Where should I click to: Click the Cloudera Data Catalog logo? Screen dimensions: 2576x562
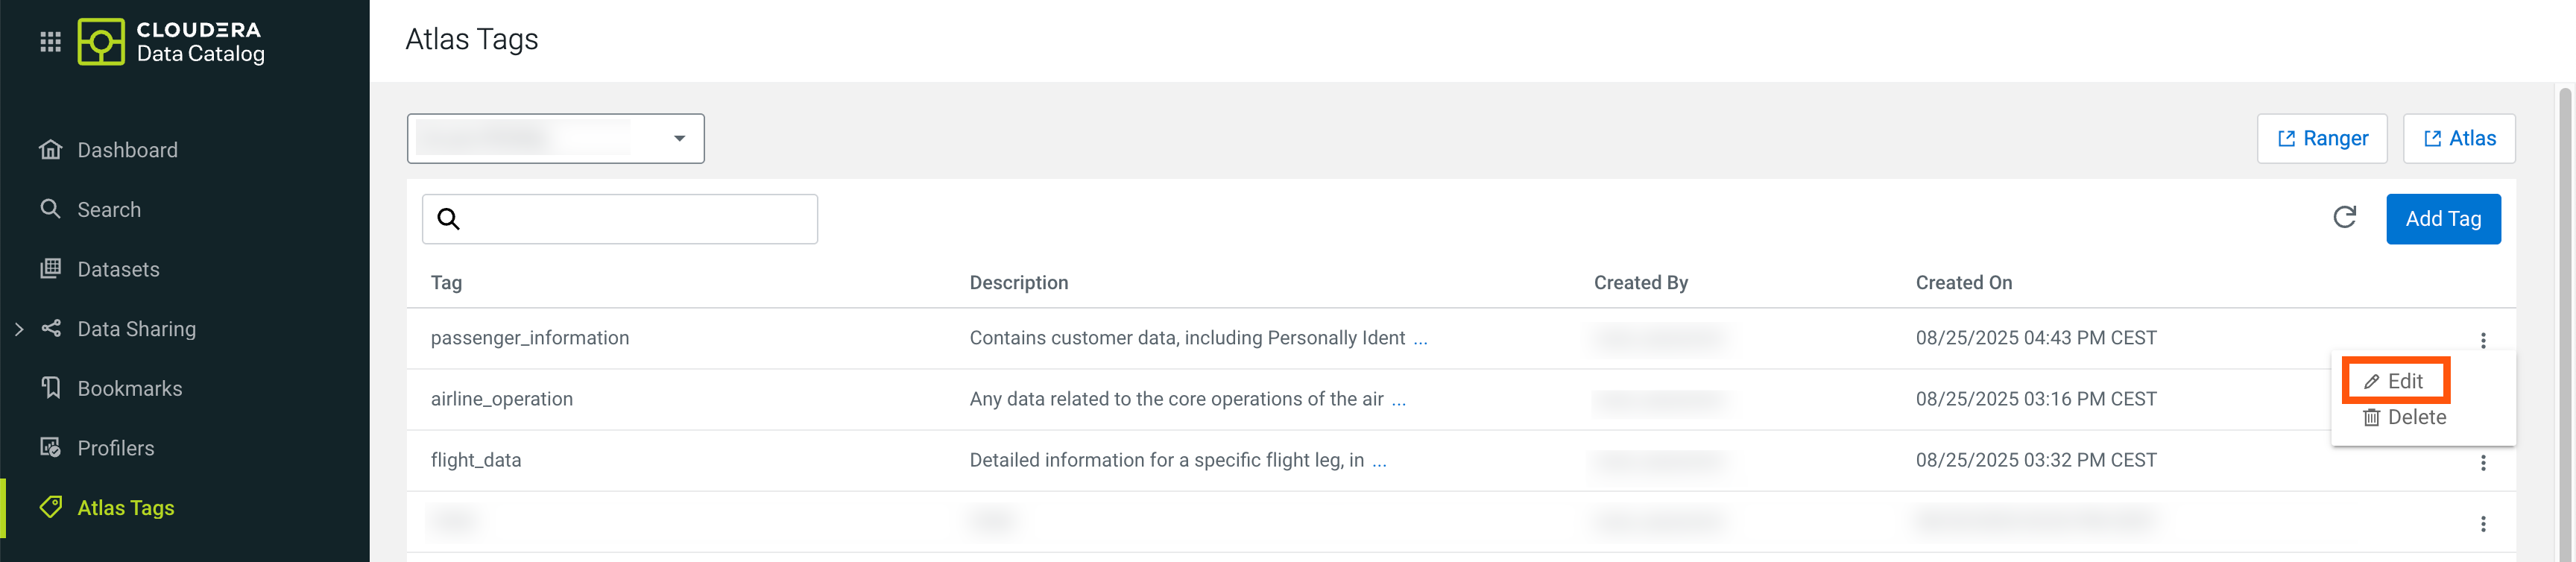(171, 42)
